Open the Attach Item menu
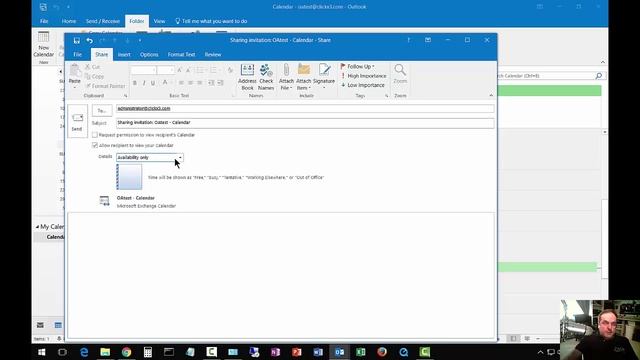Viewport: 640px width, 360px height. [x=304, y=77]
